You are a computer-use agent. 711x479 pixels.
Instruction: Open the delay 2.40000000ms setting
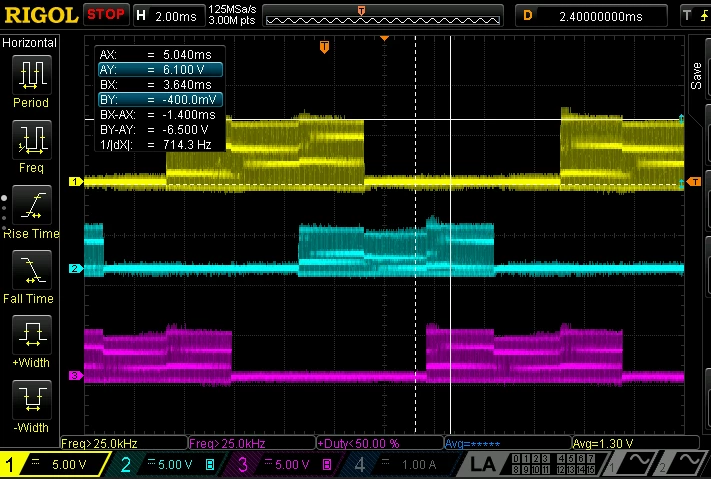click(x=591, y=16)
